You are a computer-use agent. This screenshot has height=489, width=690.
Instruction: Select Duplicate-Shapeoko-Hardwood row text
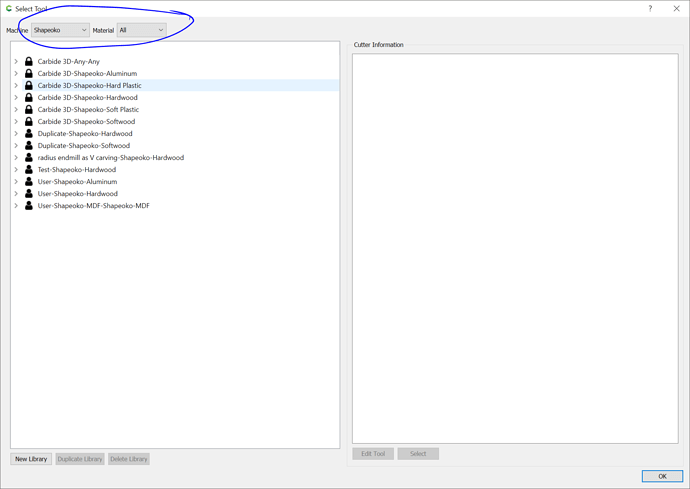coord(85,133)
